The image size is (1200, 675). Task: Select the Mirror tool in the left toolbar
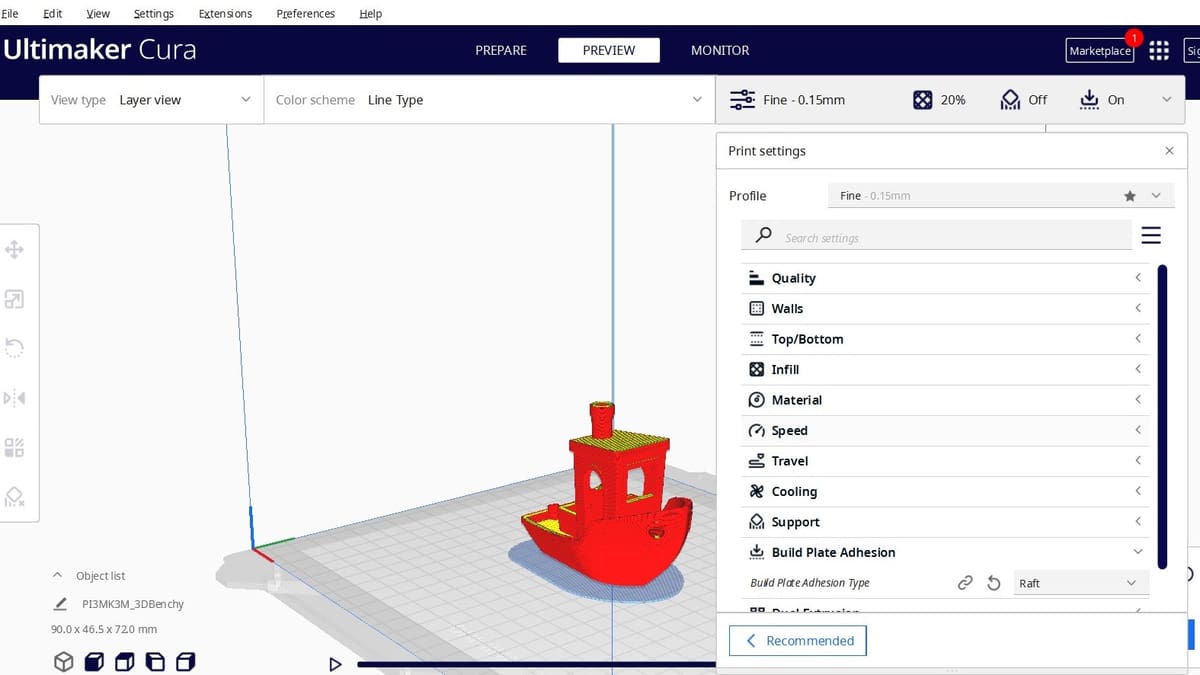(15, 398)
